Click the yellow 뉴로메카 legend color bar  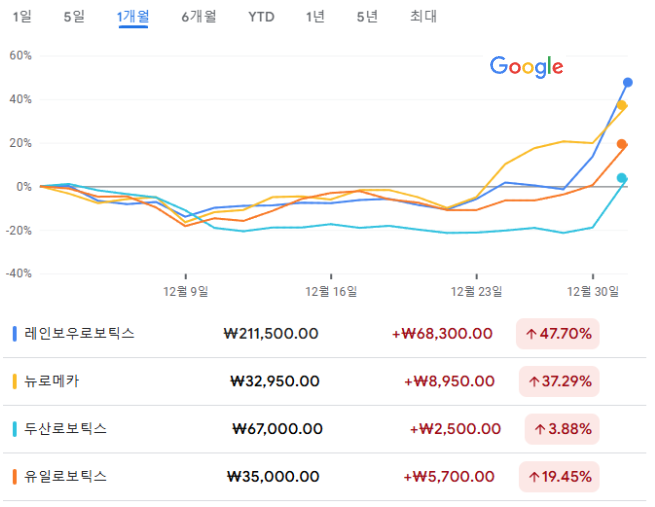15,381
